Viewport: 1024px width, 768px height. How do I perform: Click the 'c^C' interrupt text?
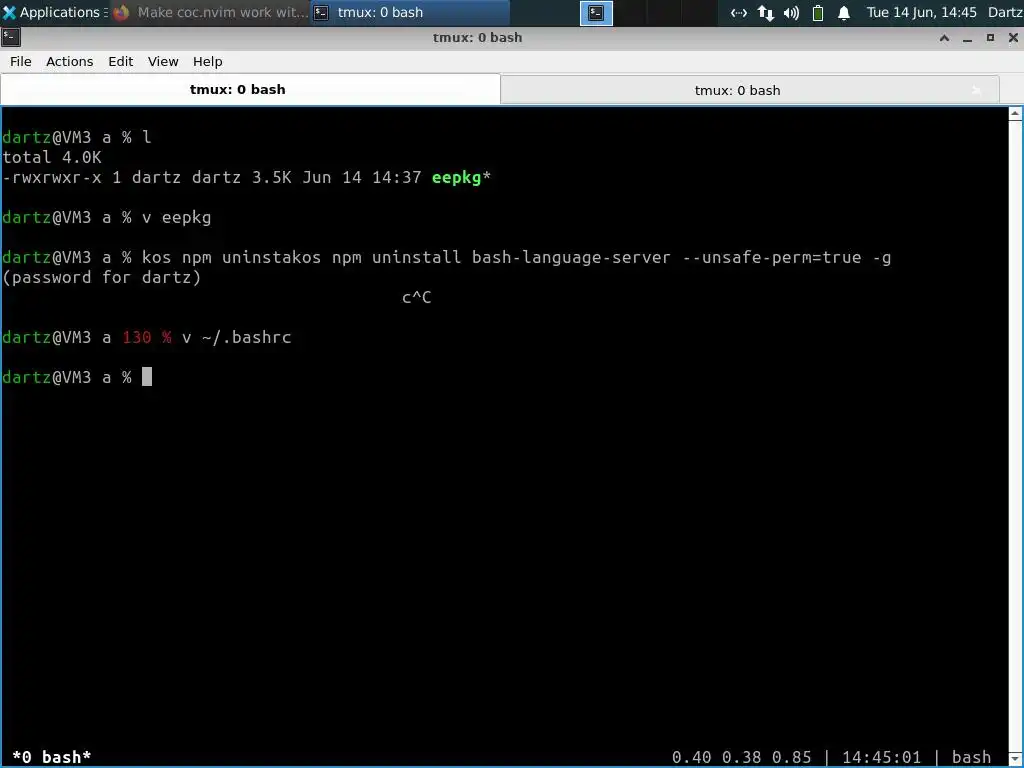417,298
